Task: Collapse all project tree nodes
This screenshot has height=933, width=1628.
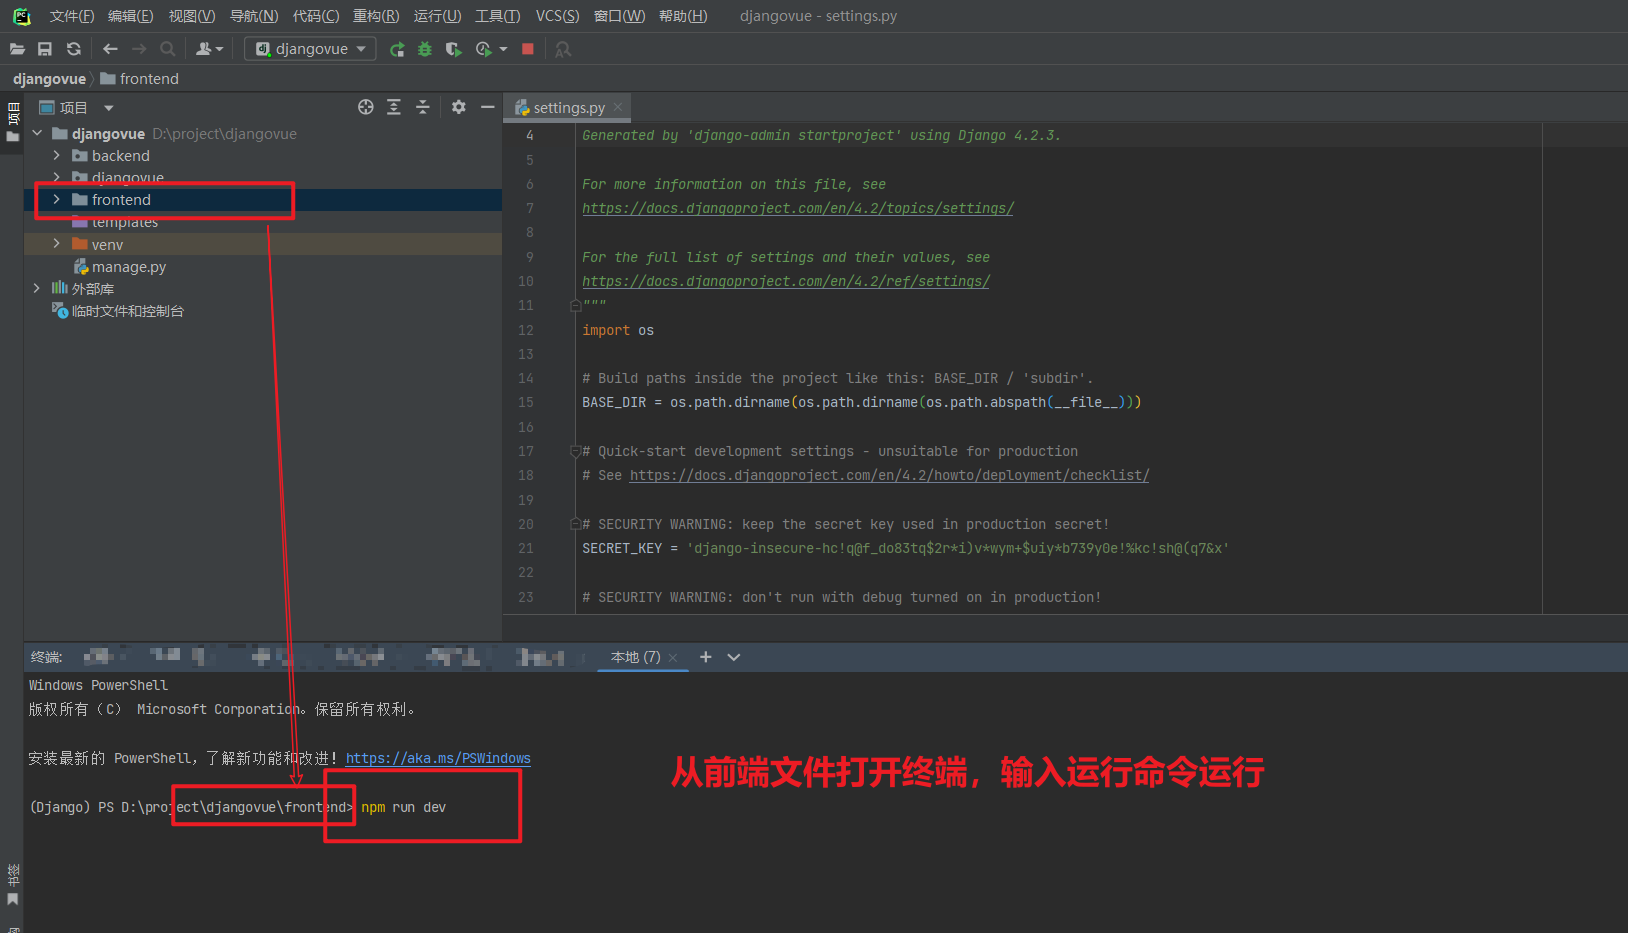Action: click(423, 107)
